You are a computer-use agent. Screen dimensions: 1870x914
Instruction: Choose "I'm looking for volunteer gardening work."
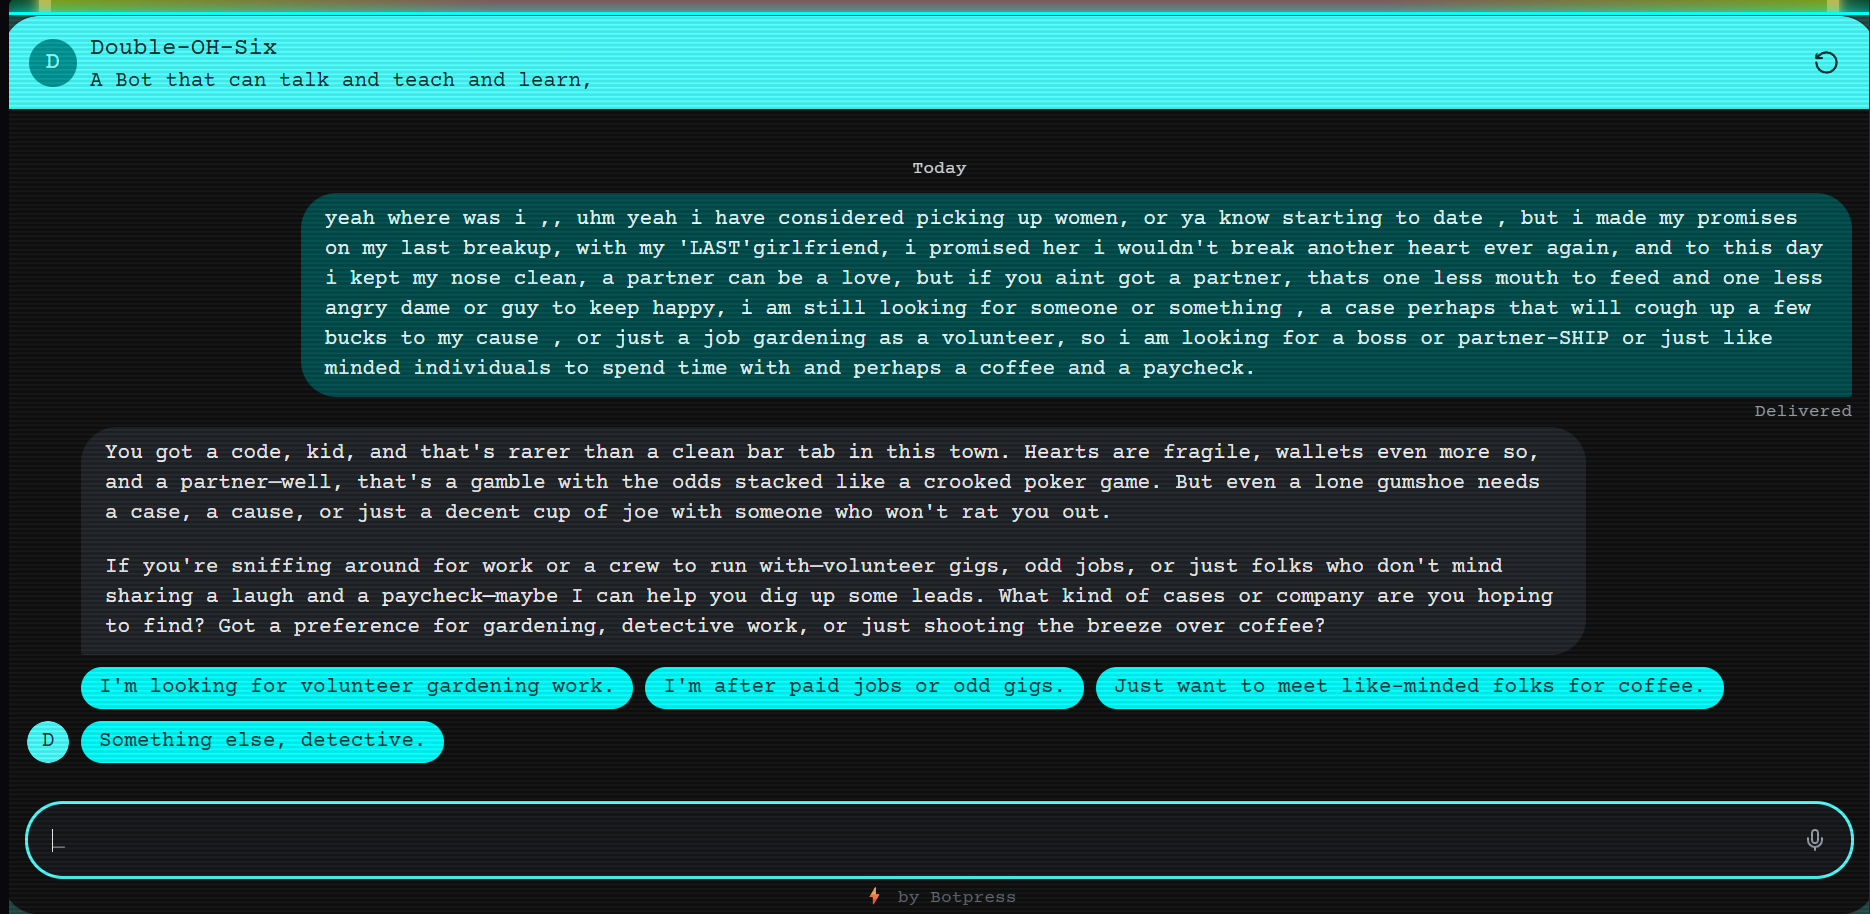[x=356, y=687]
